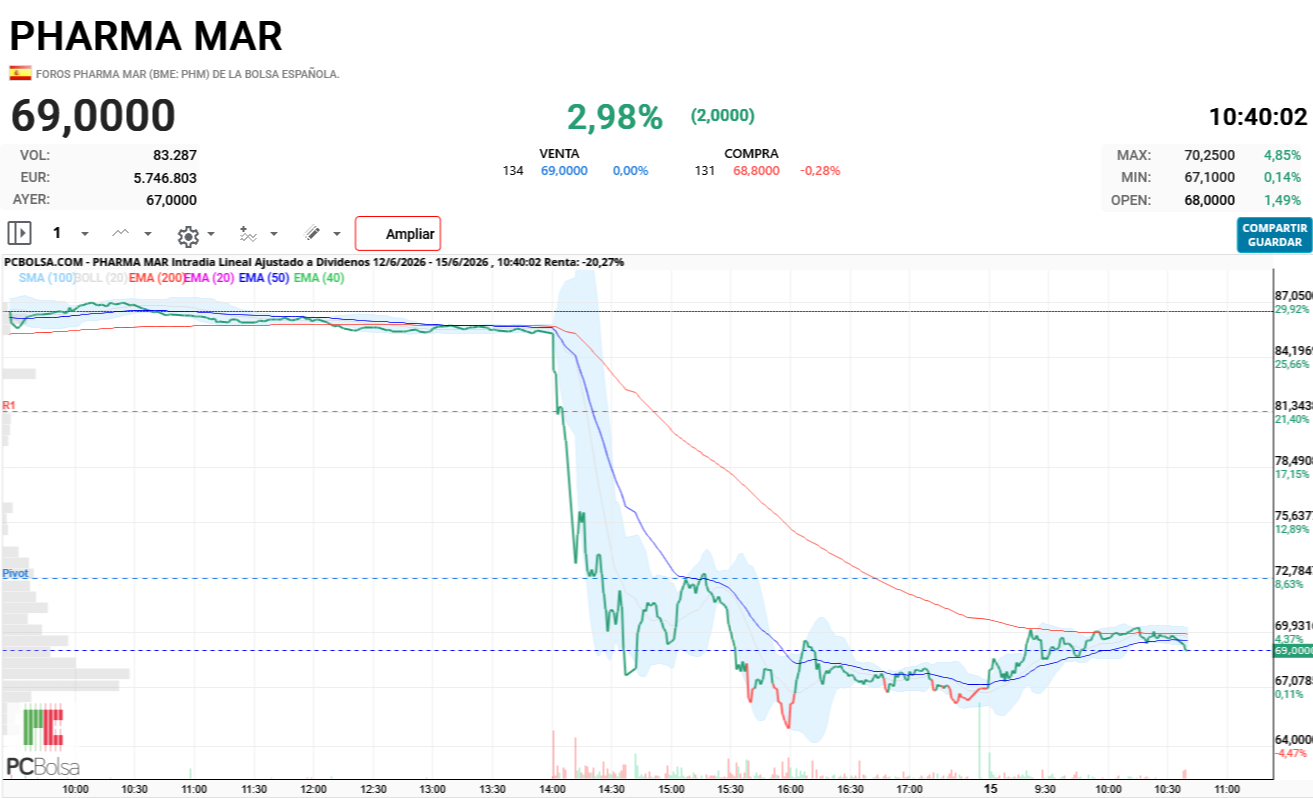This screenshot has width=1313, height=798.
Task: Expand the drawing tools dropdown arrow
Action: (337, 234)
